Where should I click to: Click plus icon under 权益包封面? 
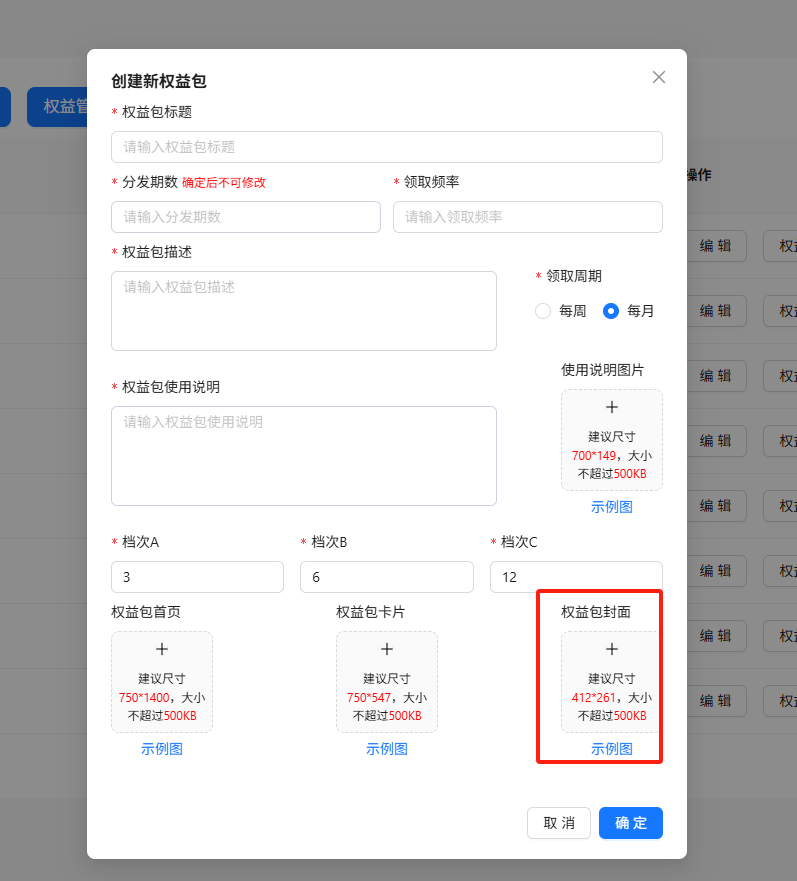612,650
